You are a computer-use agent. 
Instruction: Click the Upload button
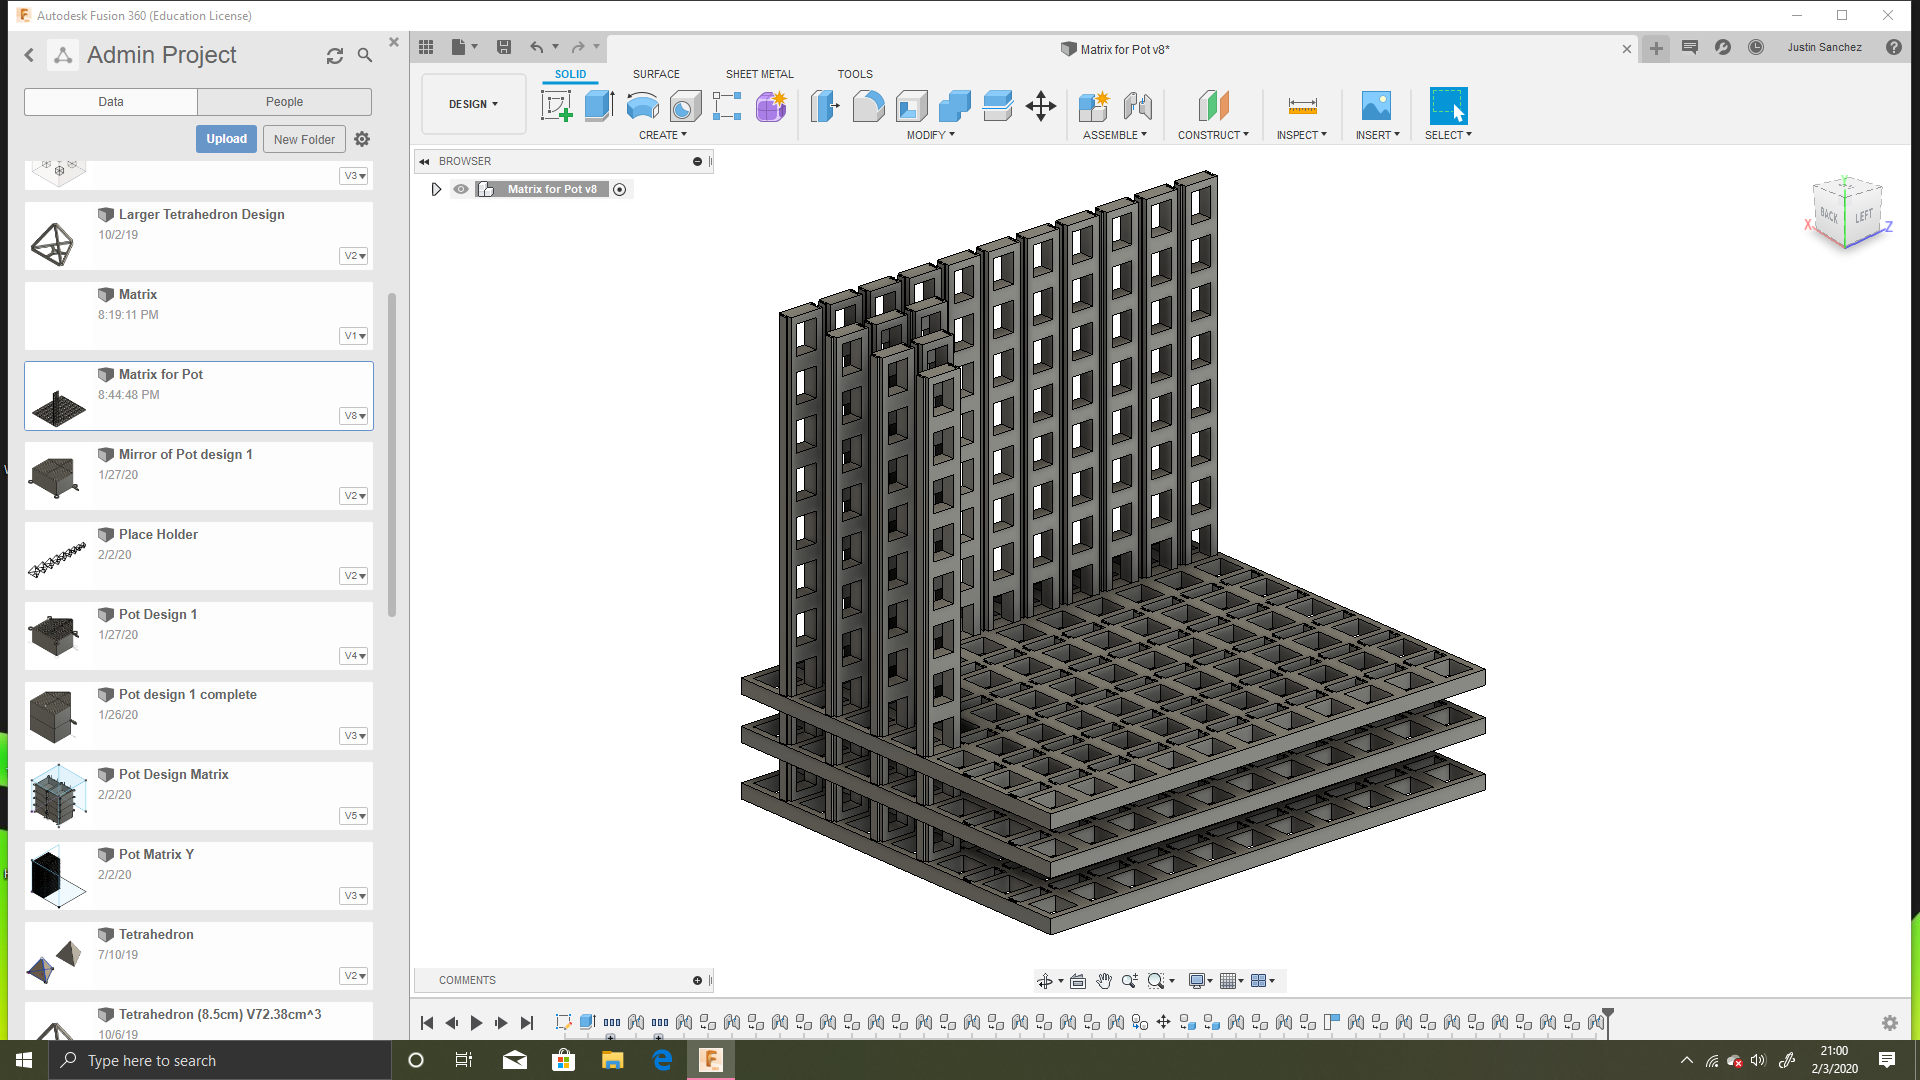(x=227, y=139)
